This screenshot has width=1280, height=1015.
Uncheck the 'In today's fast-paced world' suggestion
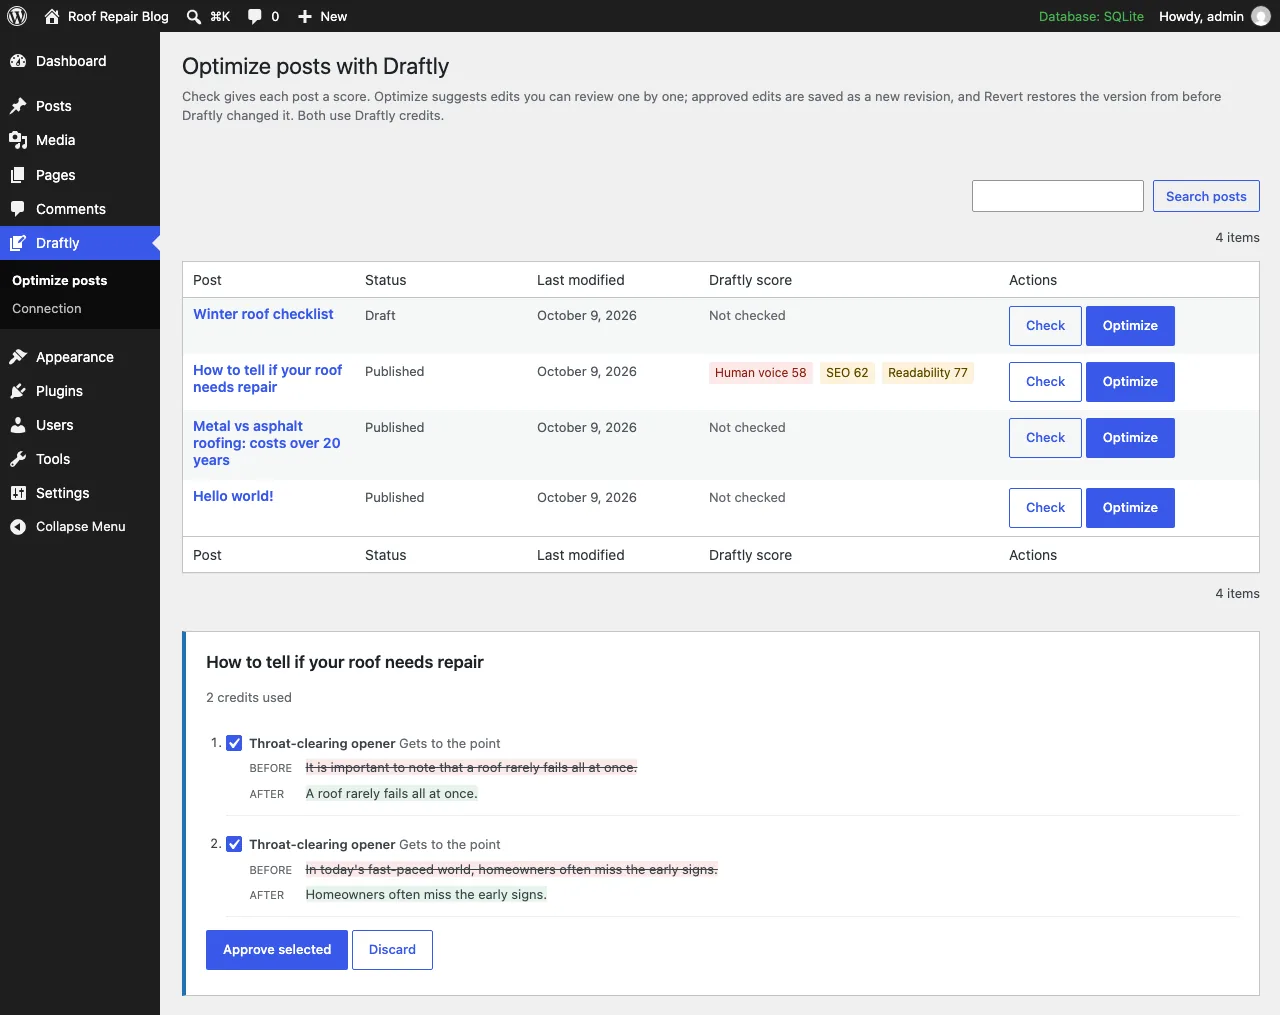pyautogui.click(x=234, y=844)
